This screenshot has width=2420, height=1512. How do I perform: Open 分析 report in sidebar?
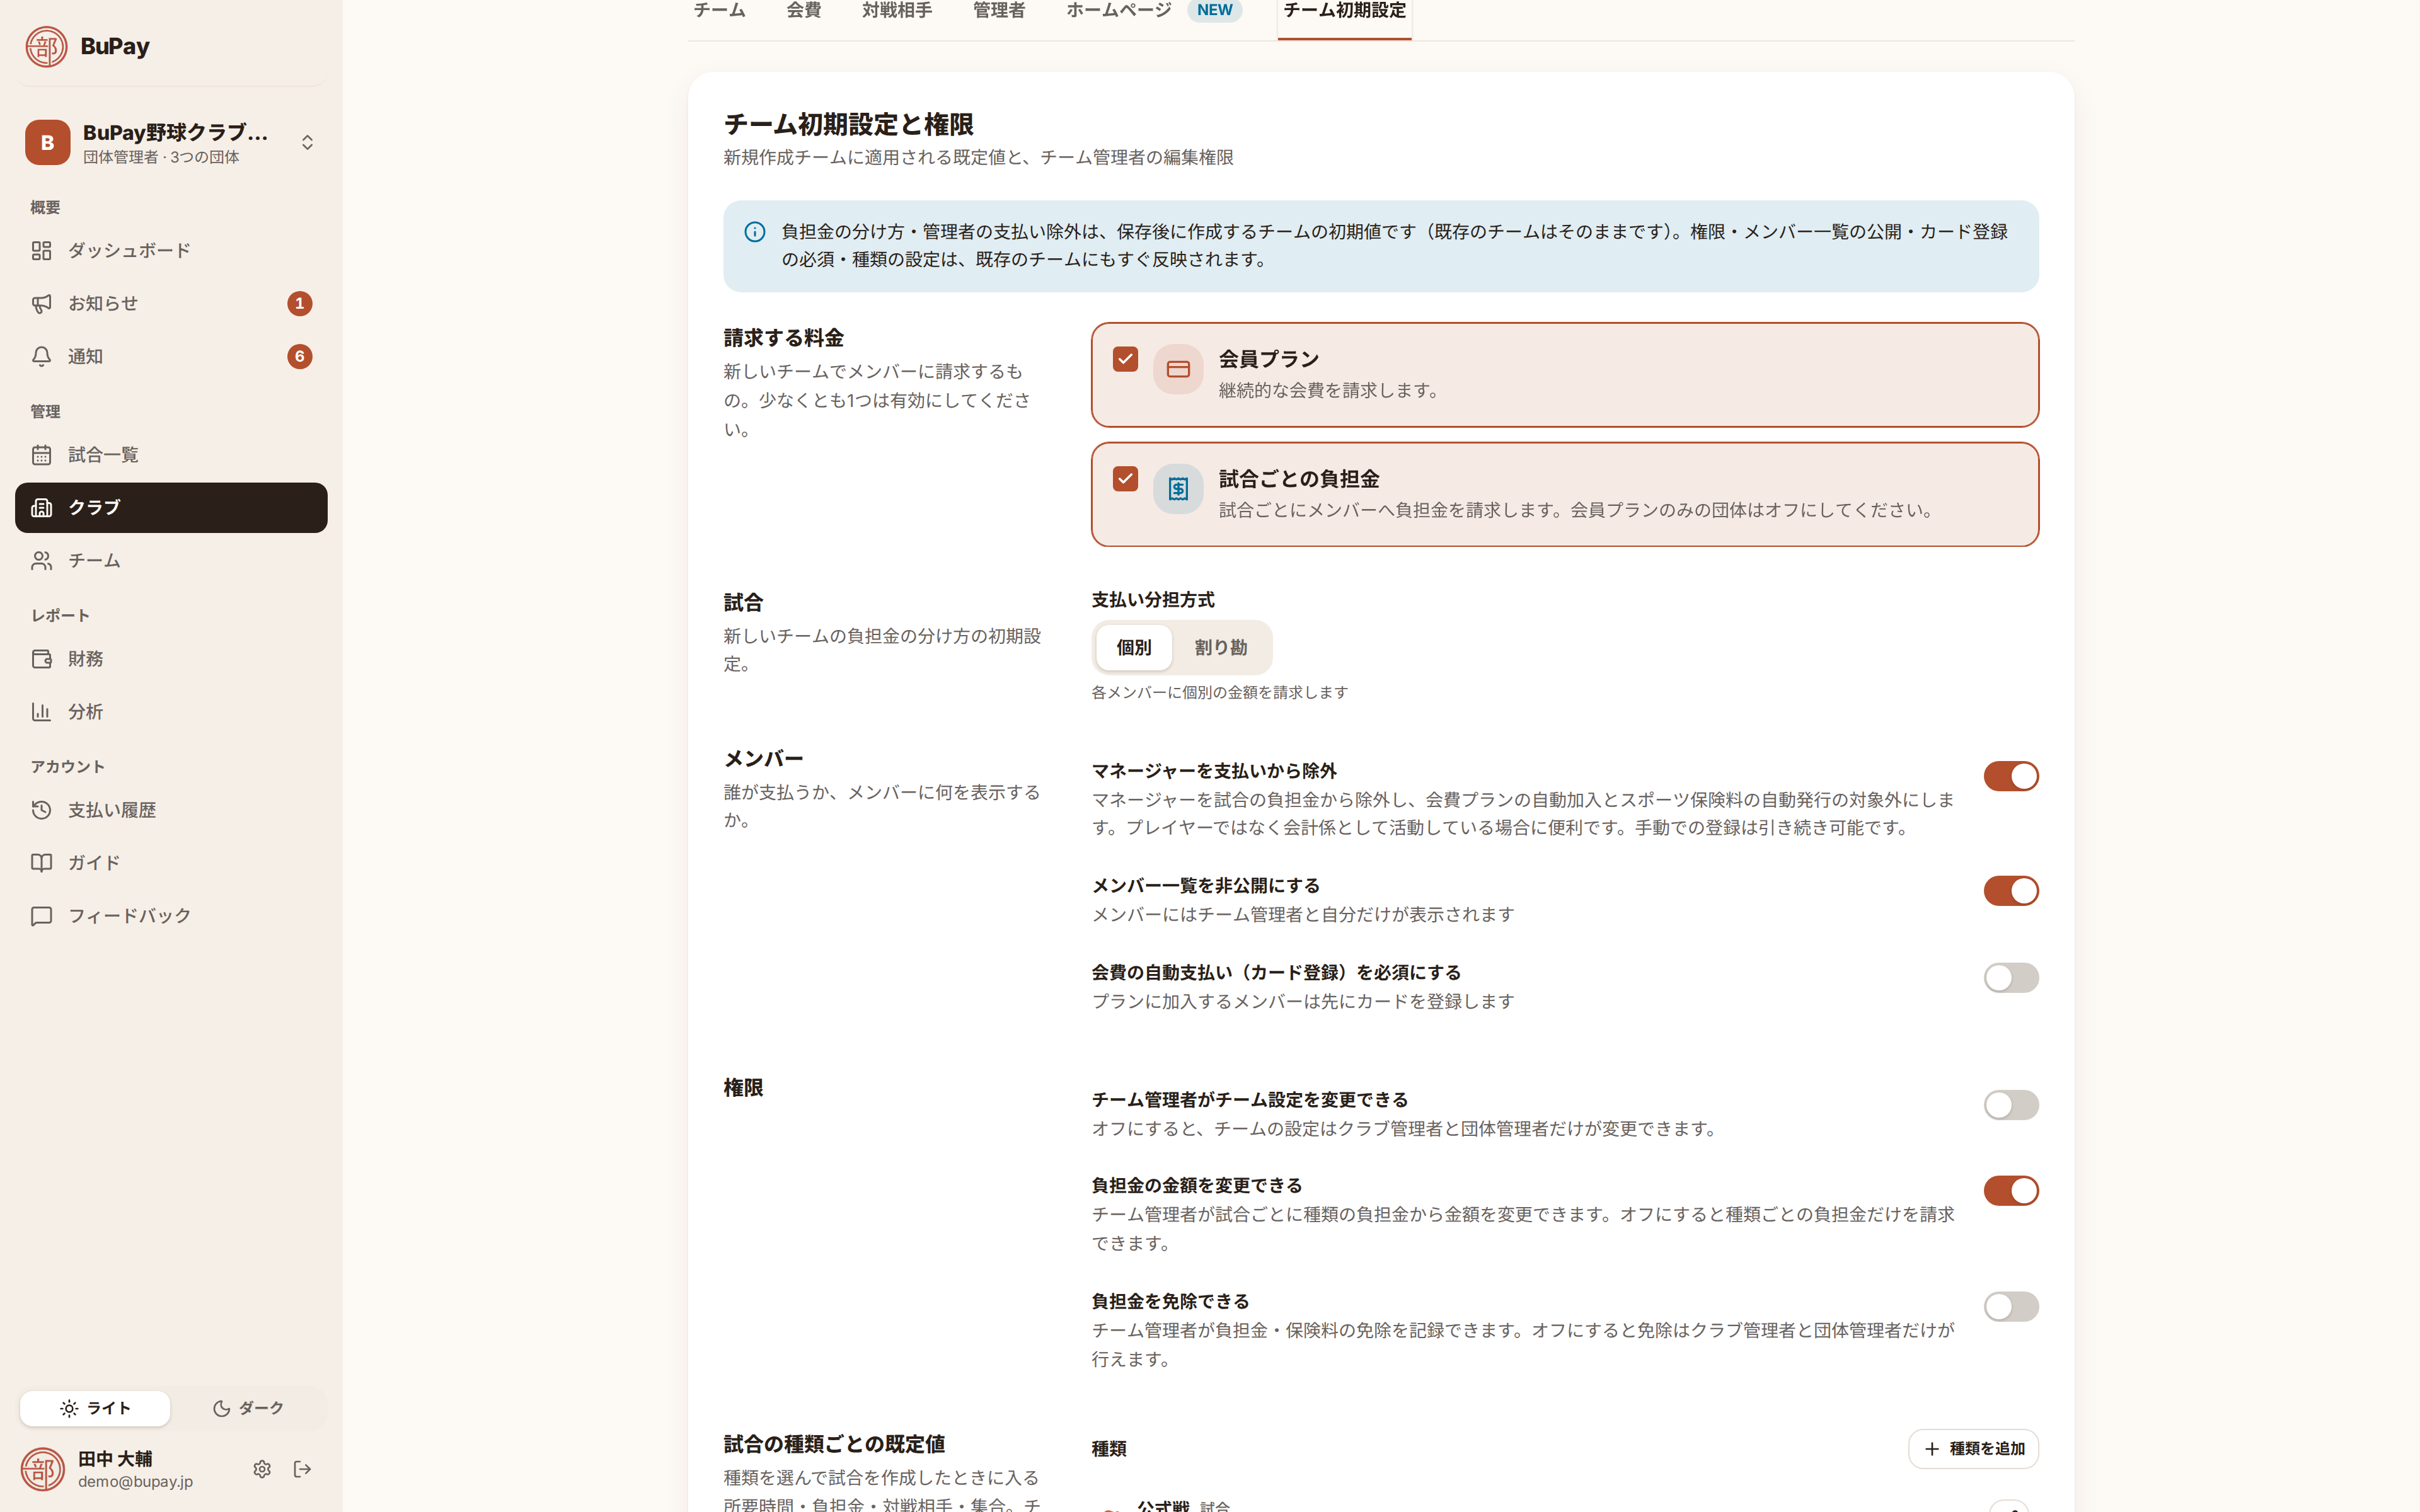[x=171, y=712]
